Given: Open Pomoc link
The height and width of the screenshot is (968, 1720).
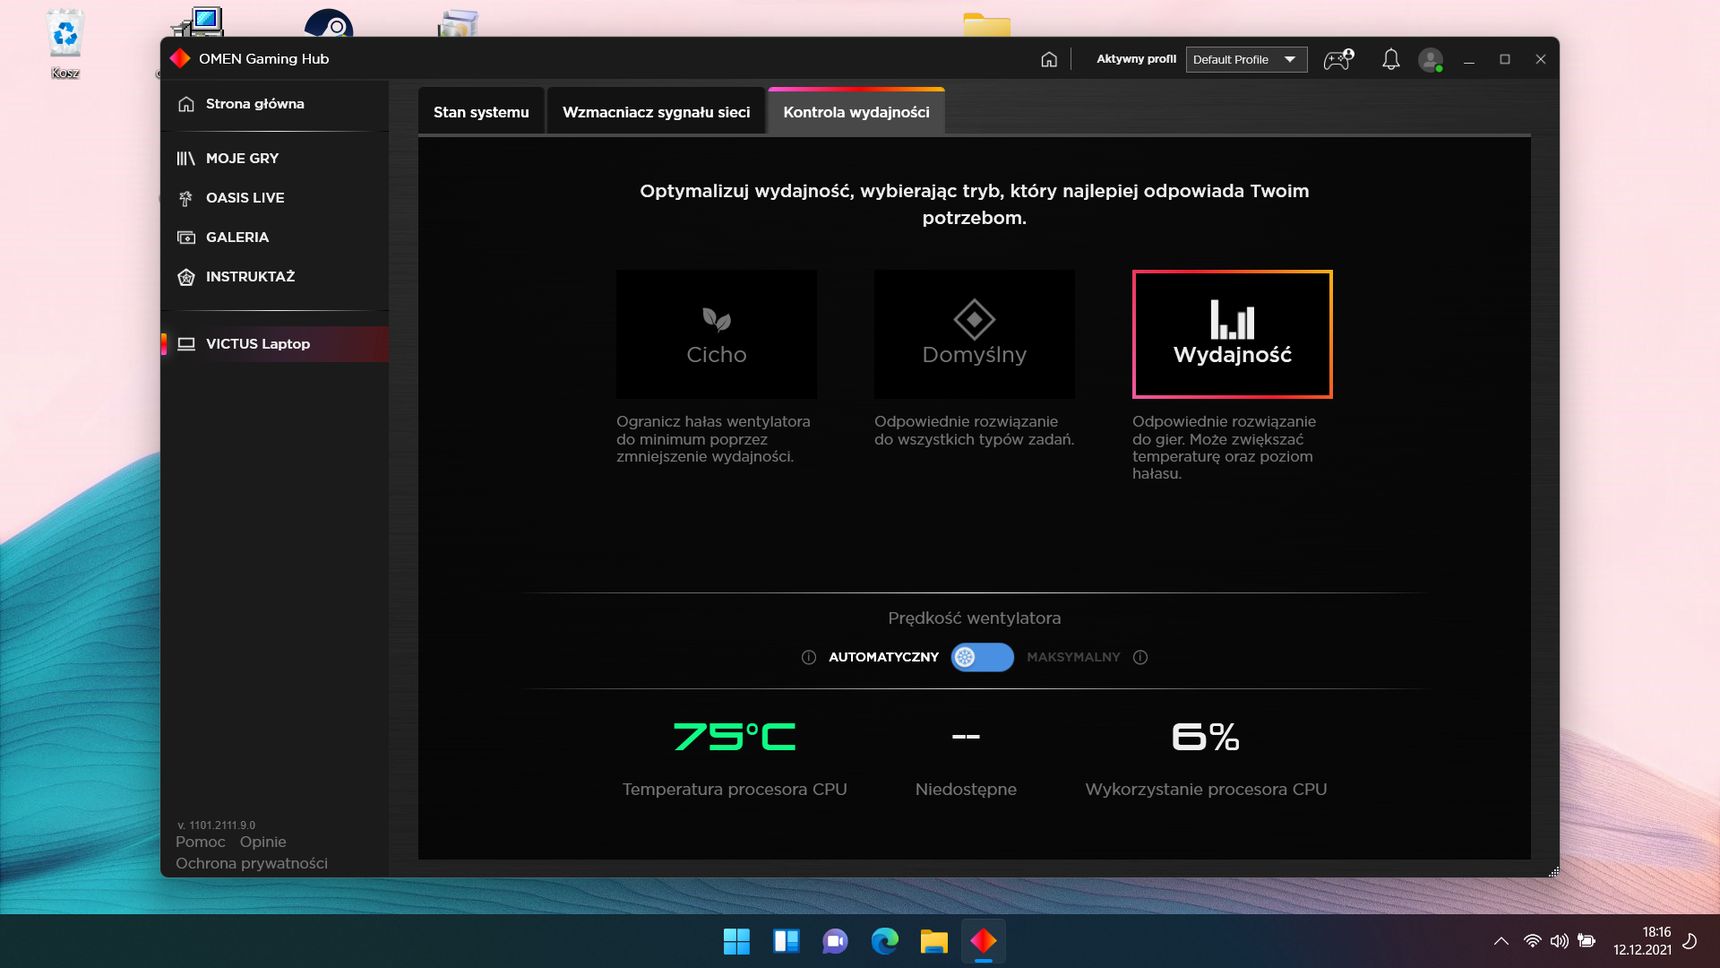Looking at the screenshot, I should click(200, 842).
